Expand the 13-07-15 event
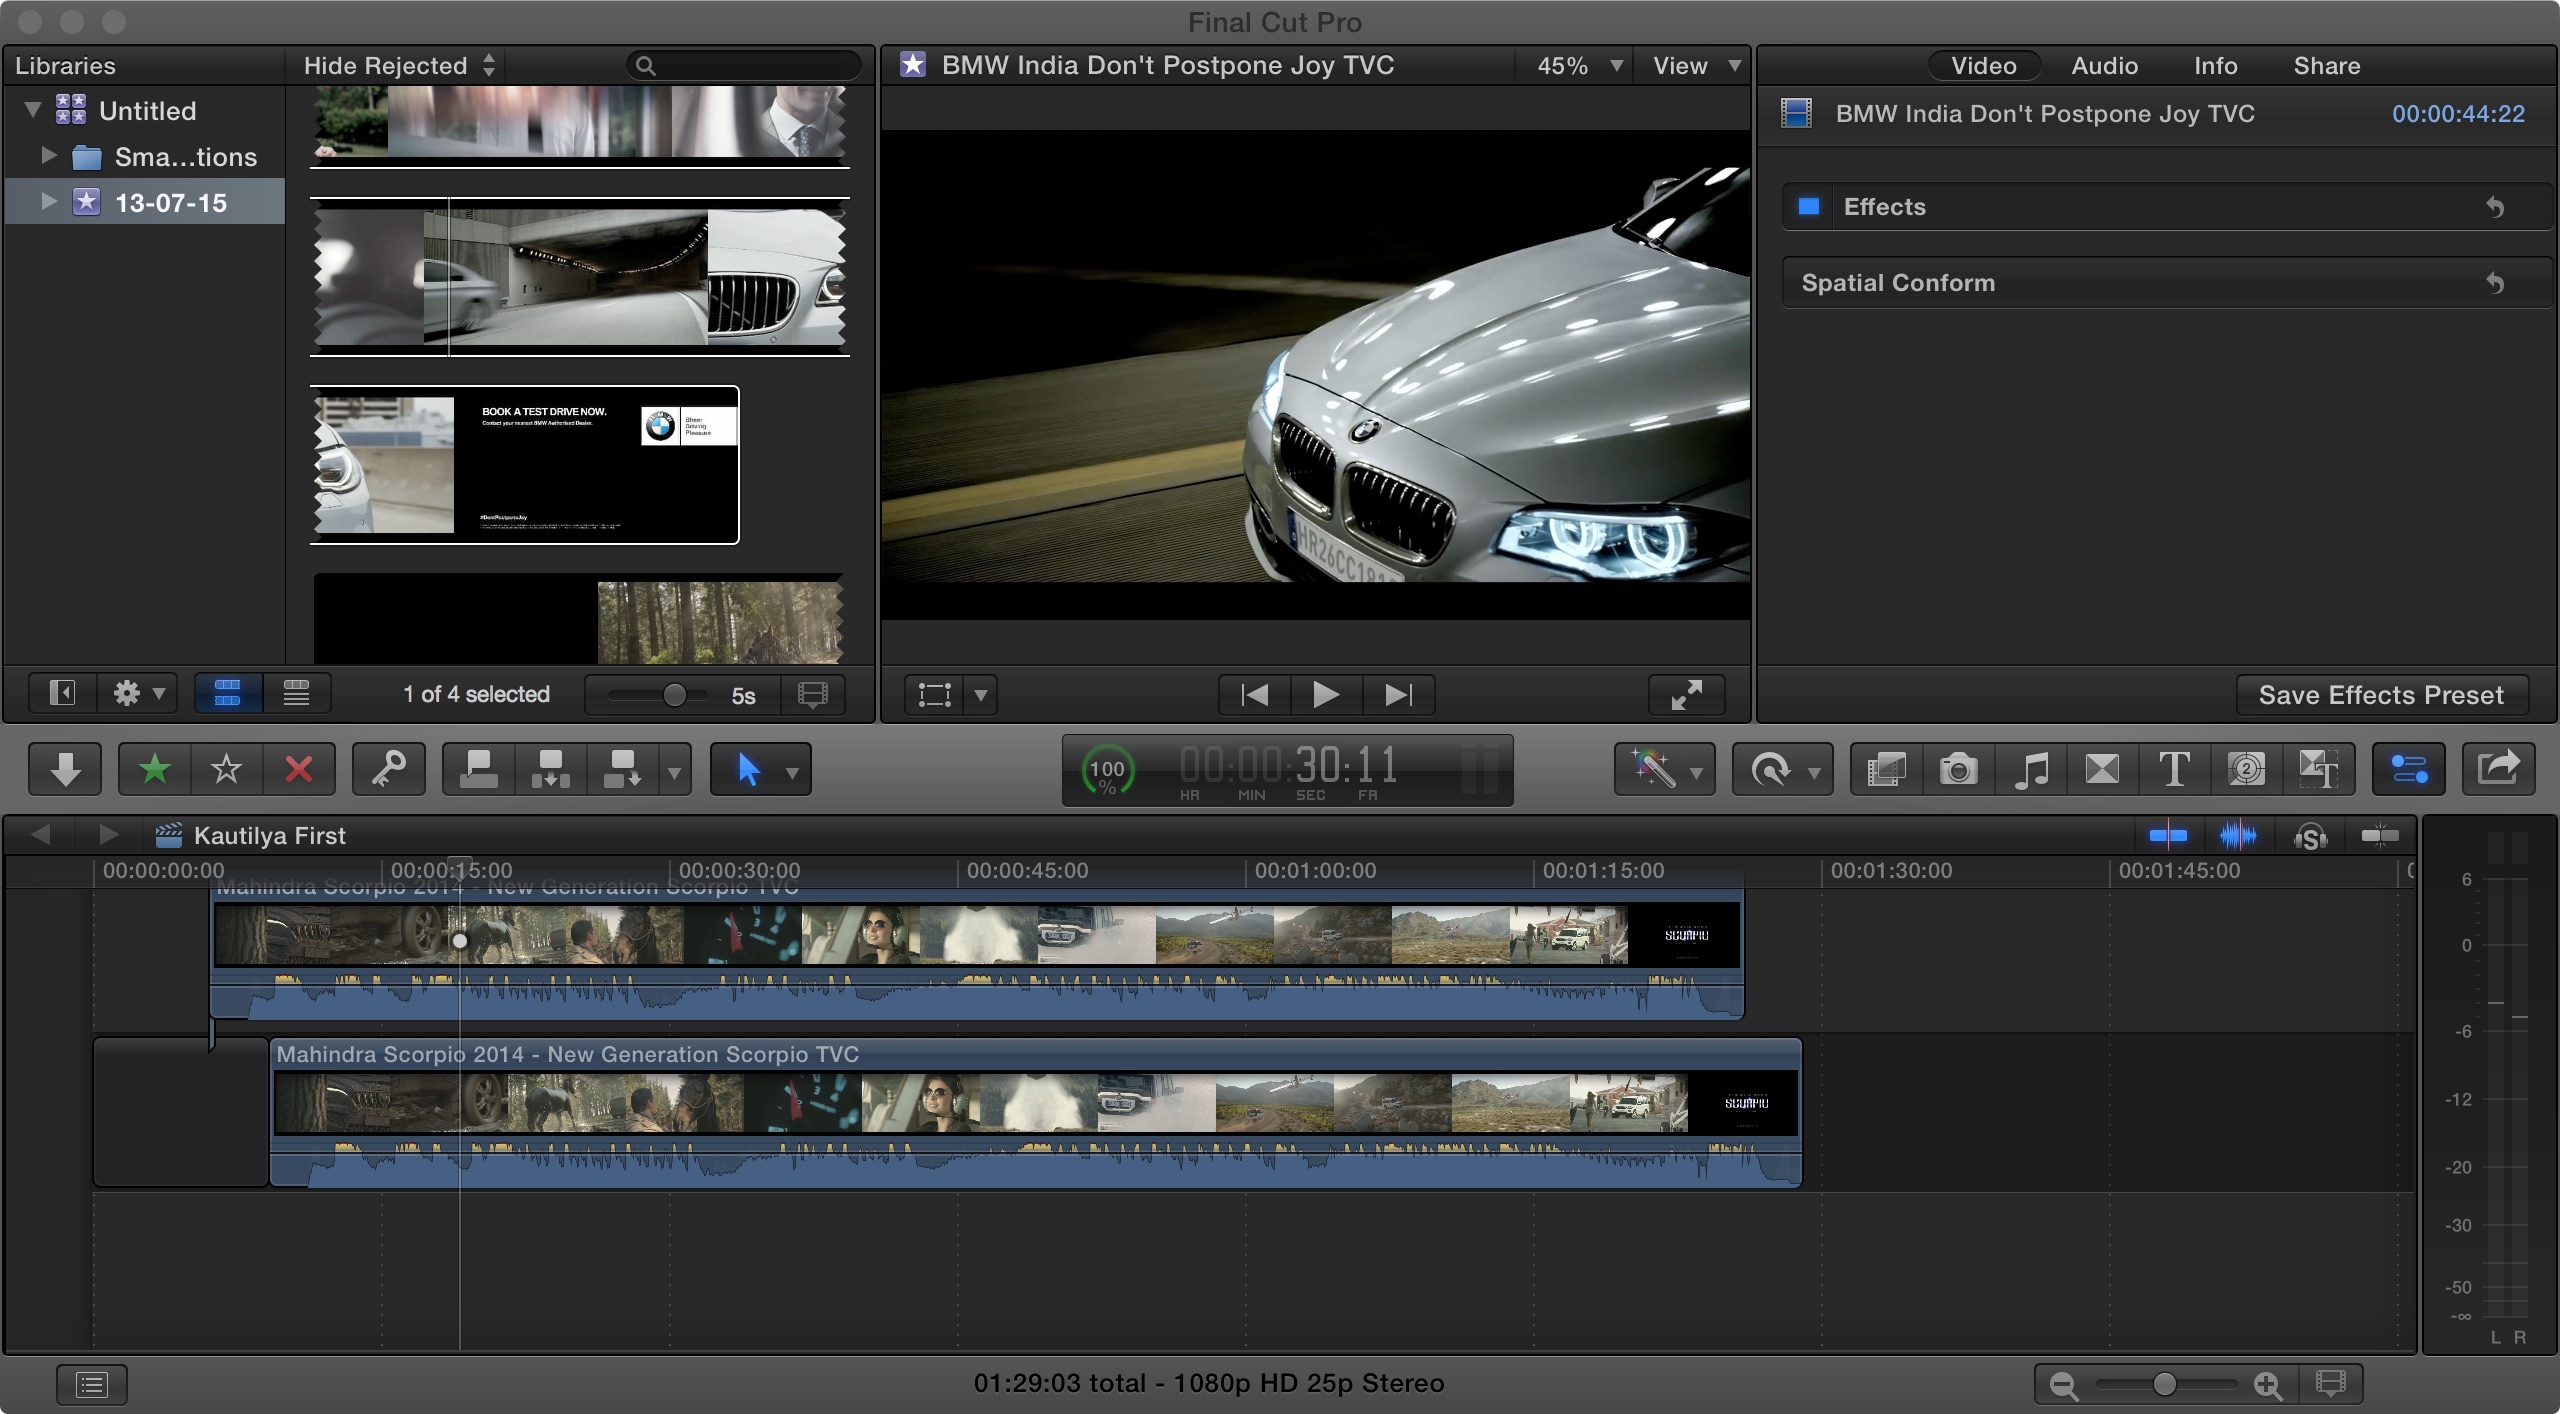The height and width of the screenshot is (1414, 2560). (x=48, y=201)
